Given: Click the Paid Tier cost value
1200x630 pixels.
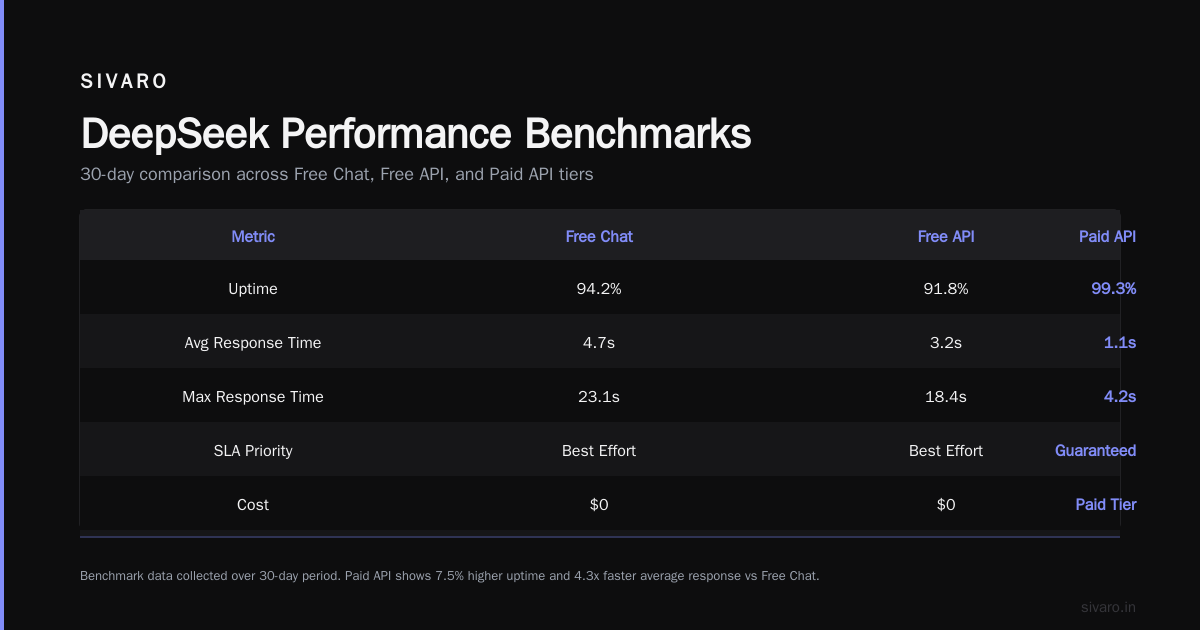Looking at the screenshot, I should tap(1105, 505).
